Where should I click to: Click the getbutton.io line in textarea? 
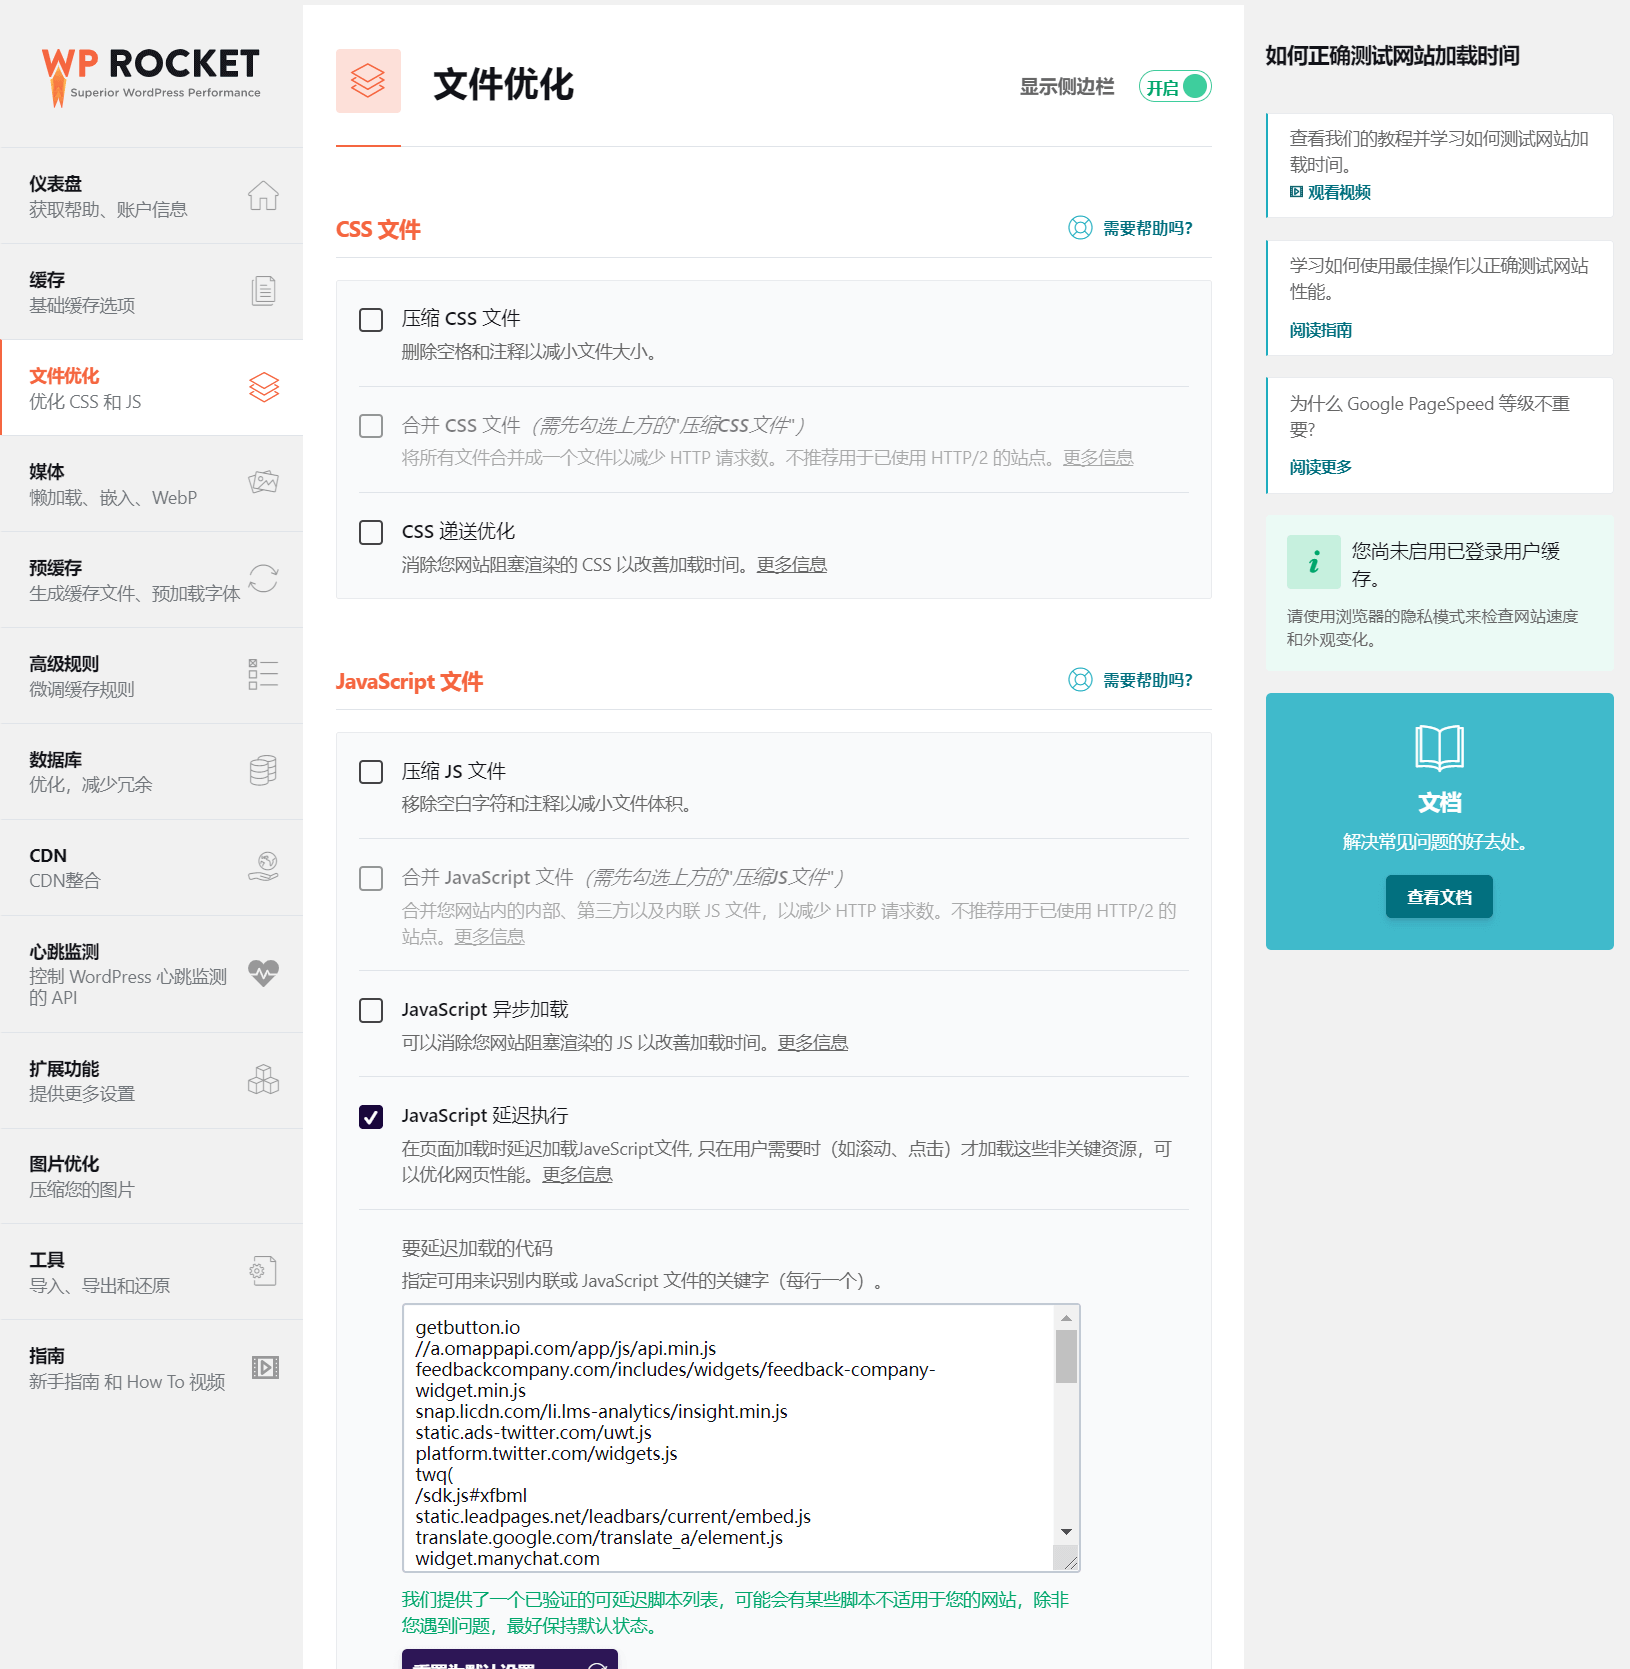pos(468,1328)
